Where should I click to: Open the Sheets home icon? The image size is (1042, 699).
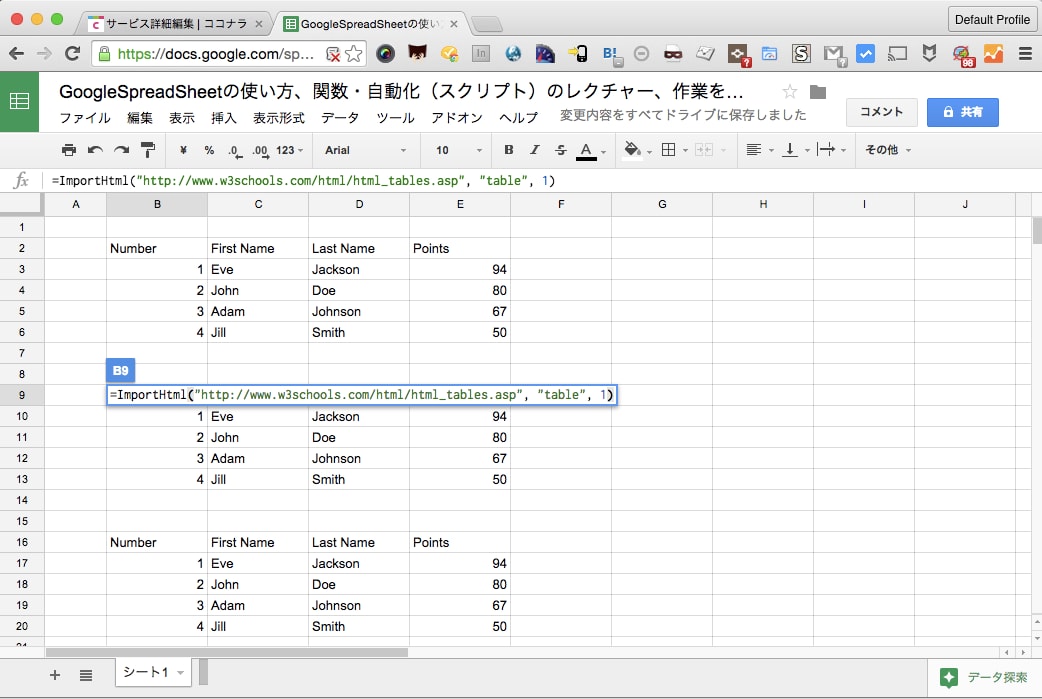(x=19, y=102)
